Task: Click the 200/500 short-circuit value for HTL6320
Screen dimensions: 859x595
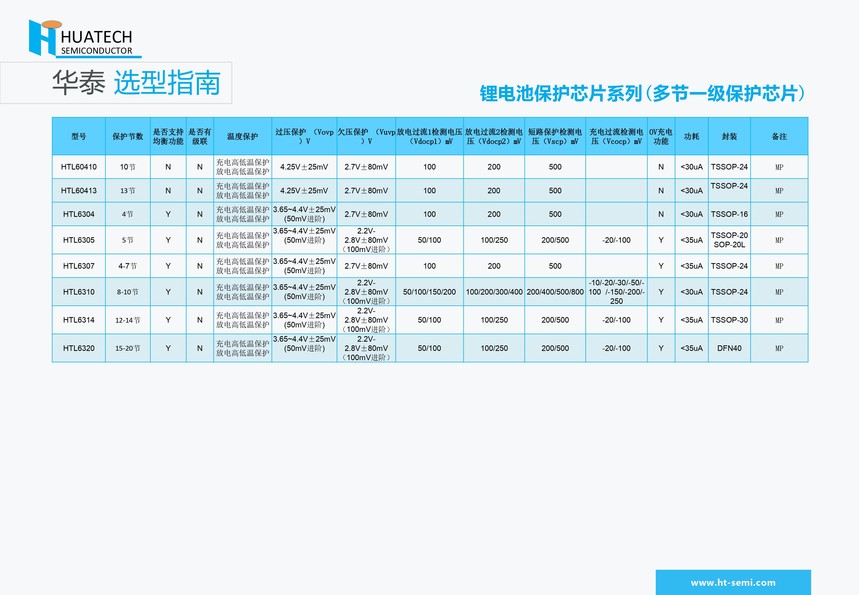Action: [x=555, y=348]
